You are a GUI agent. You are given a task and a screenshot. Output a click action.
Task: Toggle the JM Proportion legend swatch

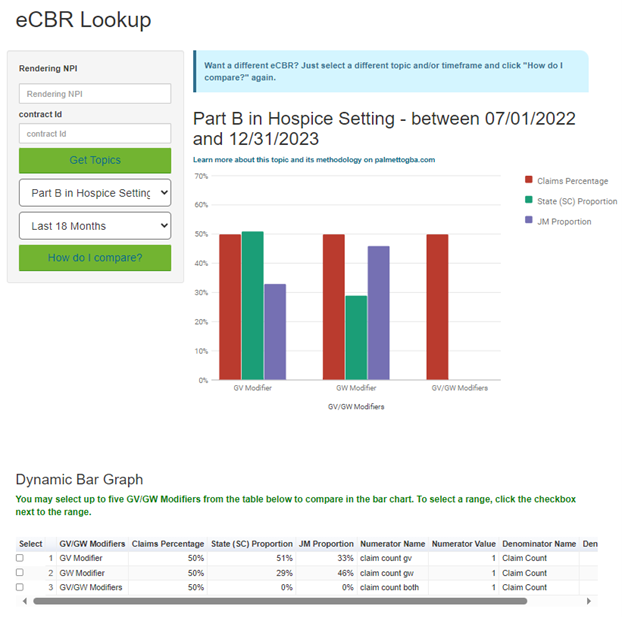pyautogui.click(x=528, y=220)
